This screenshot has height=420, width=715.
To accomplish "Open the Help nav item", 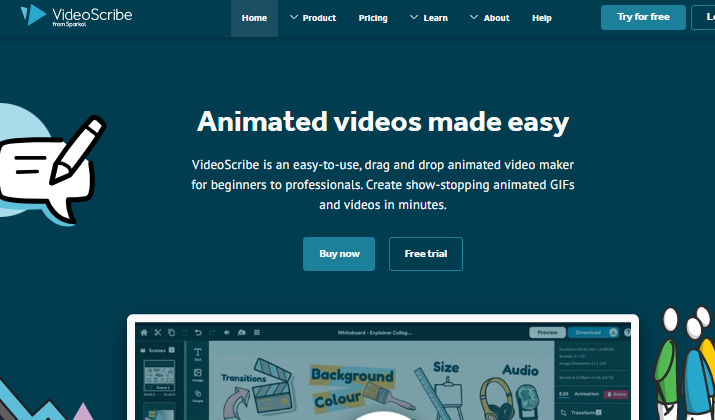I will (x=541, y=18).
